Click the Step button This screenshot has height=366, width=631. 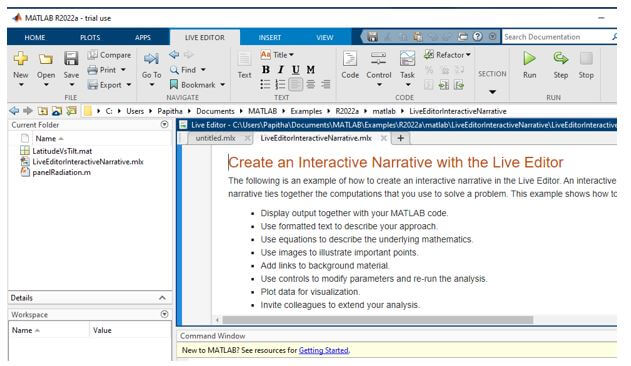[x=561, y=64]
